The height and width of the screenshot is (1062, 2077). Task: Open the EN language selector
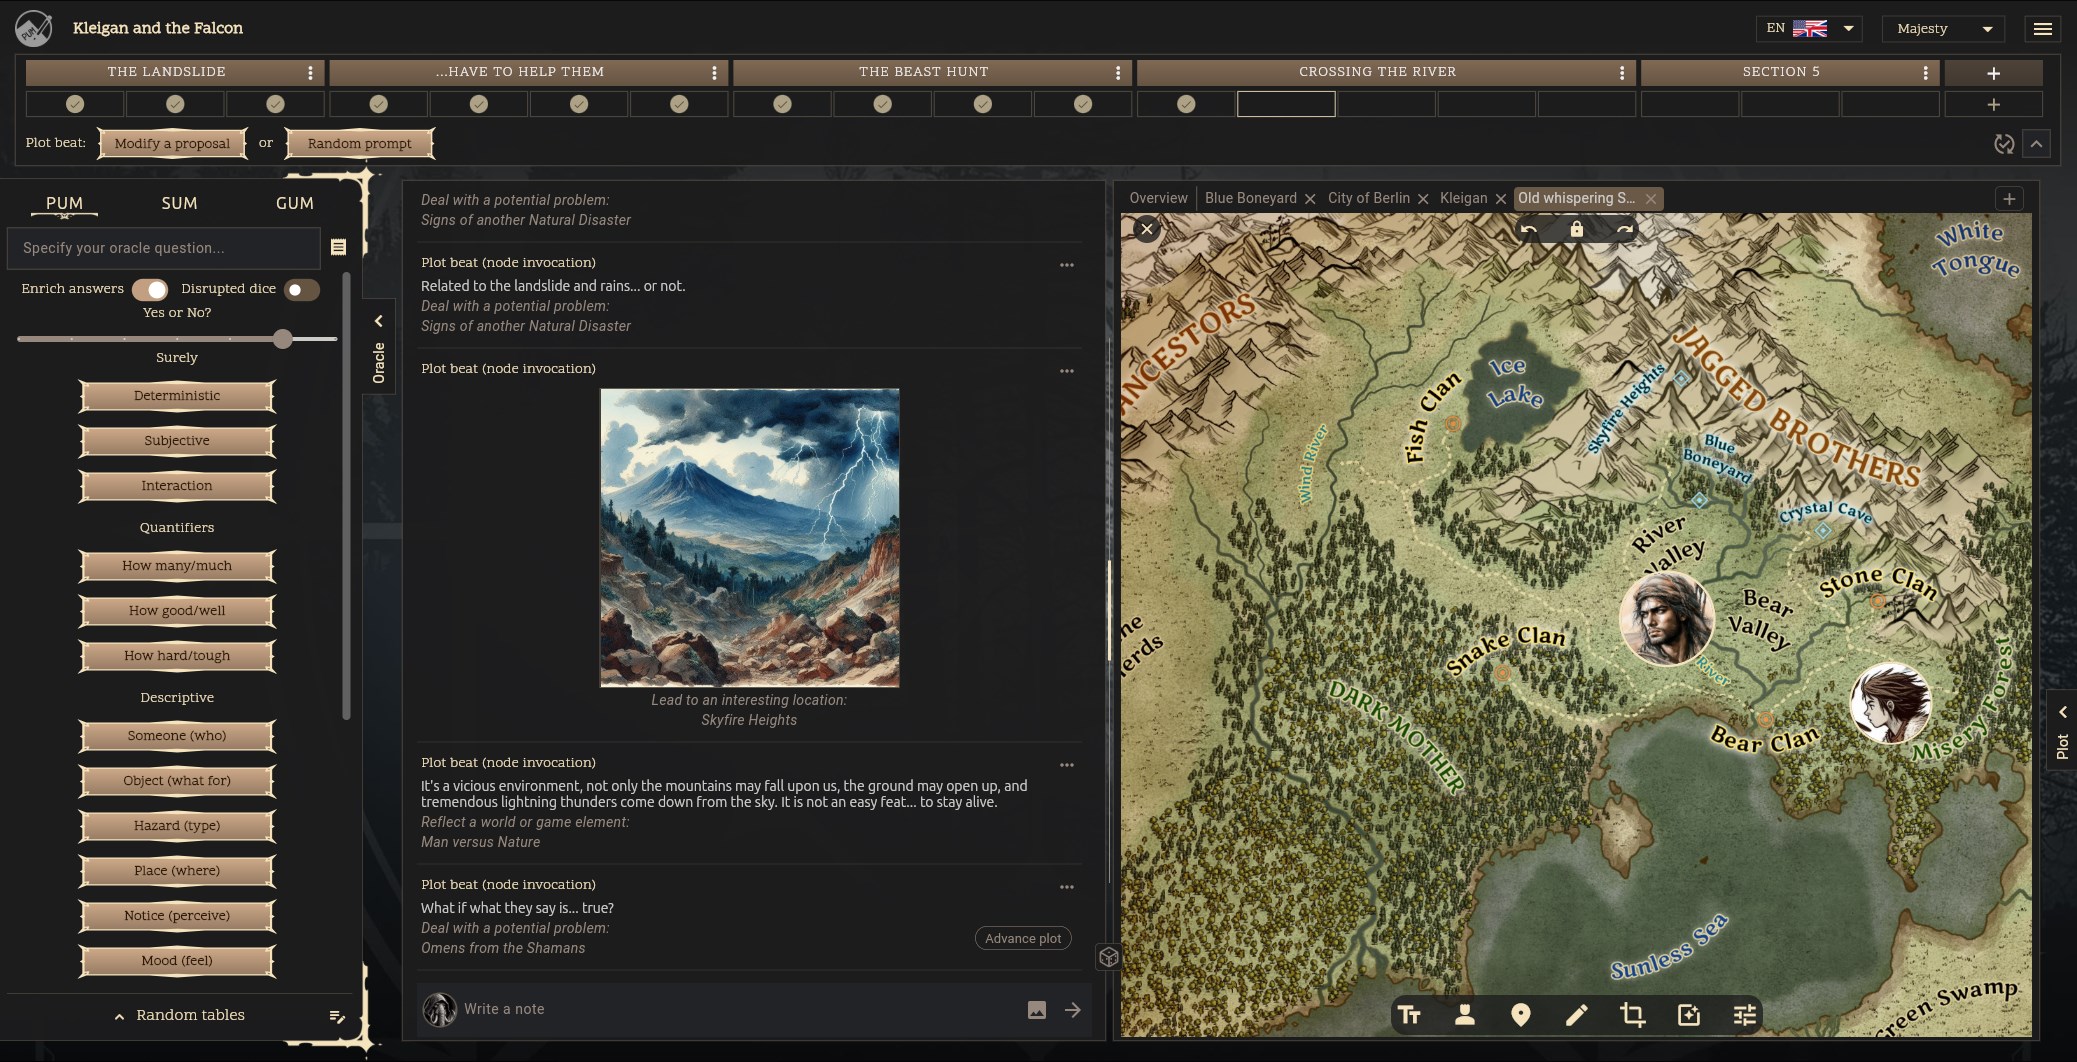tap(1808, 28)
